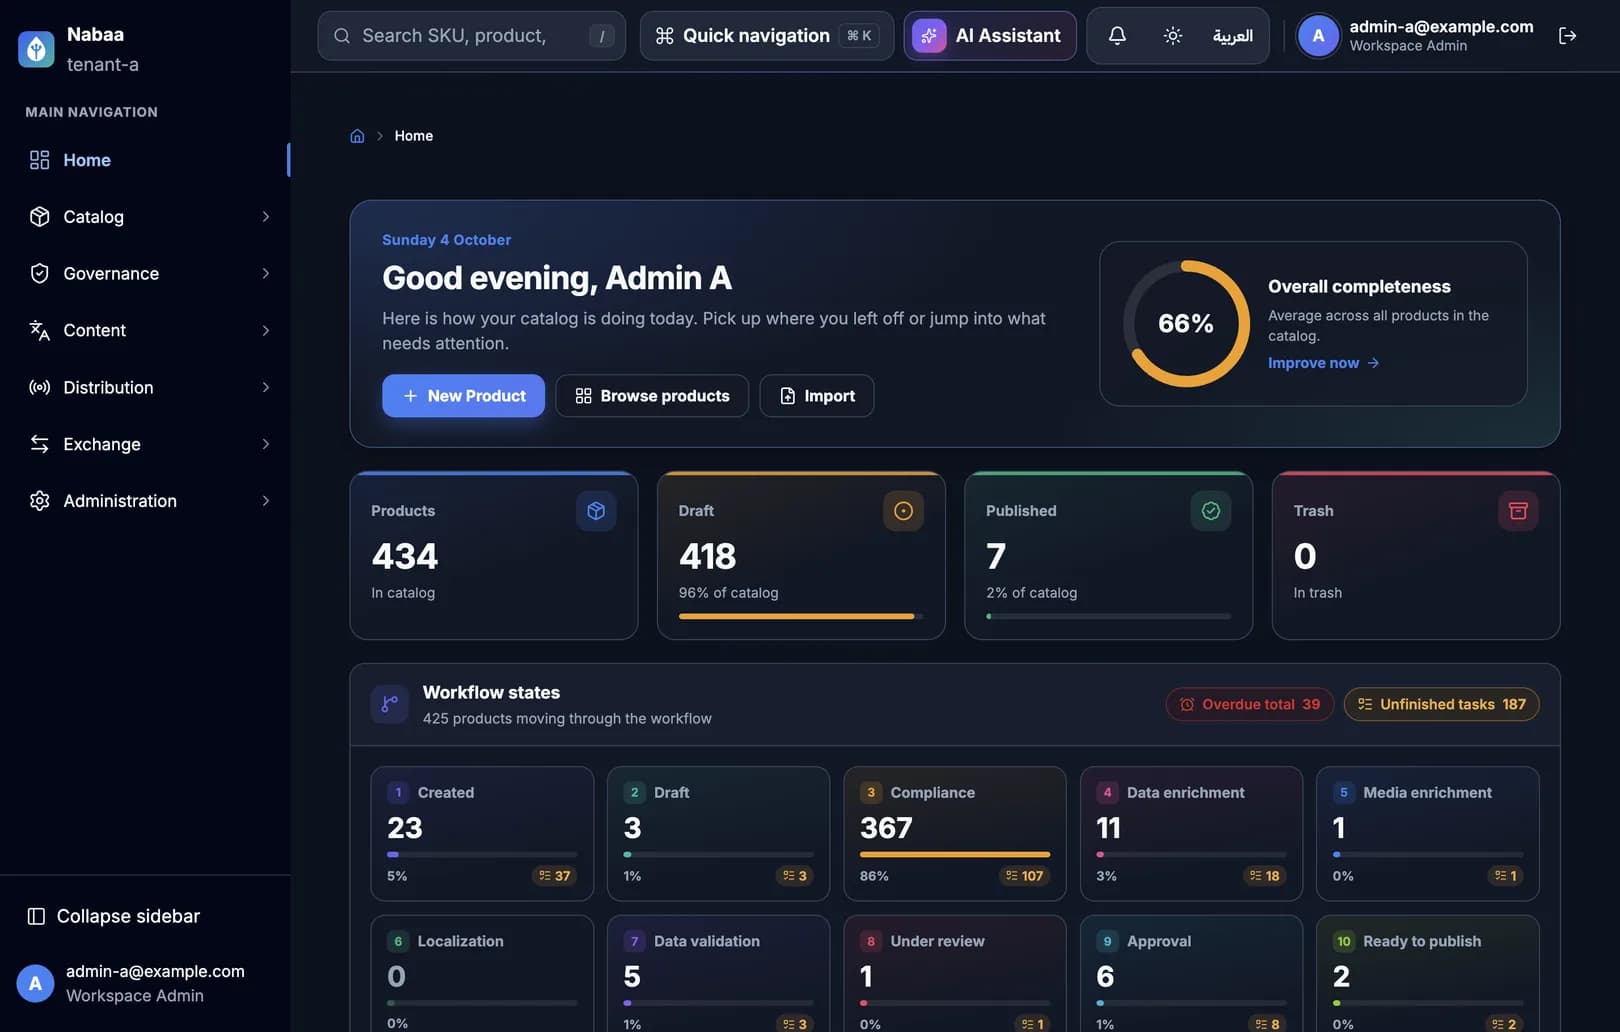Expand the Governance menu chevron
Viewport: 1620px width, 1032px height.
point(266,274)
